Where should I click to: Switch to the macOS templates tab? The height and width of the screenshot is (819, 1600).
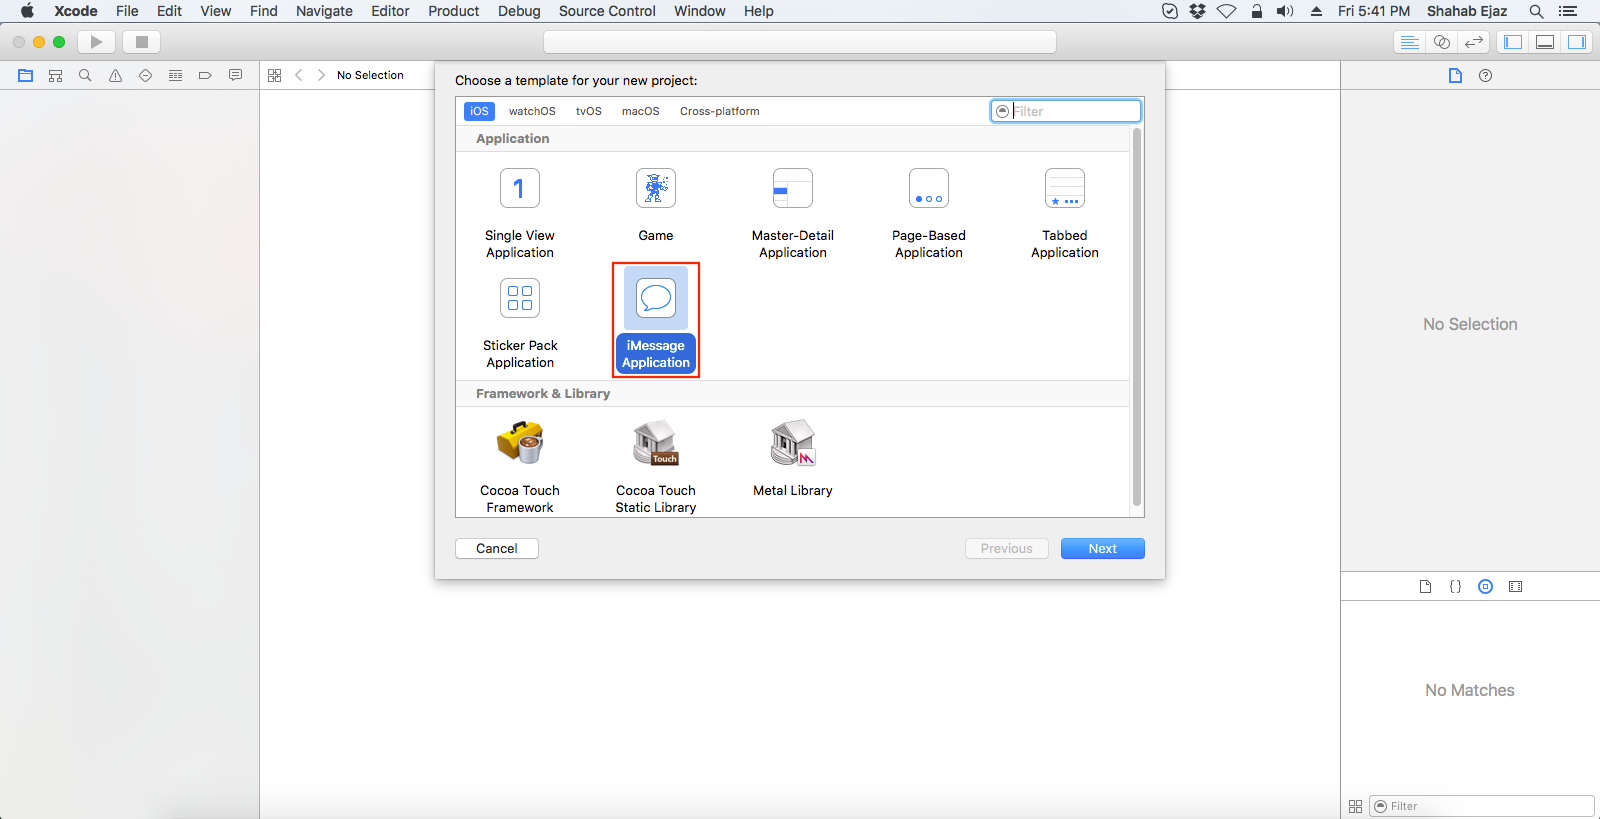[641, 111]
